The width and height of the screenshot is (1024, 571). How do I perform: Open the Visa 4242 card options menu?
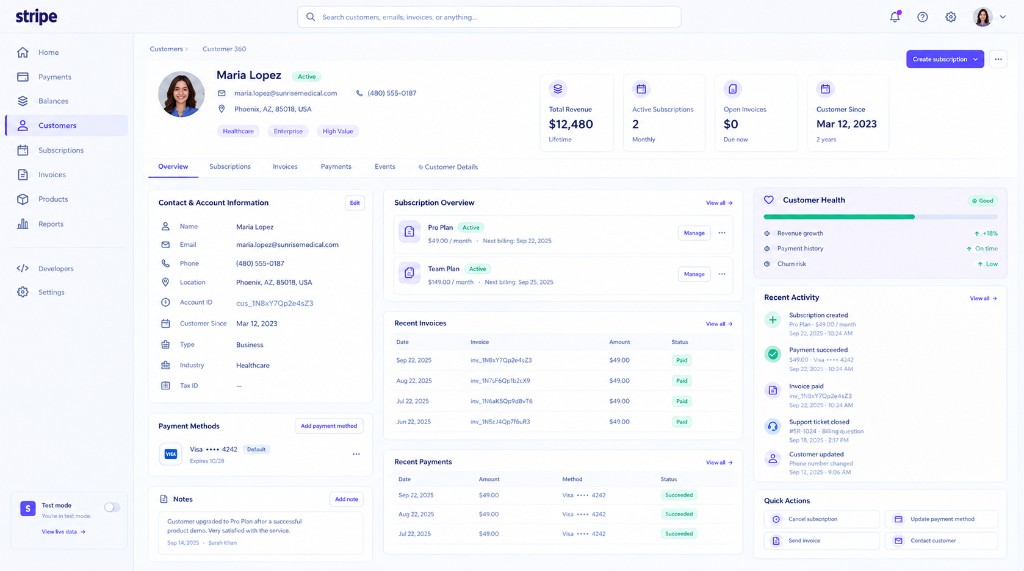pos(356,454)
